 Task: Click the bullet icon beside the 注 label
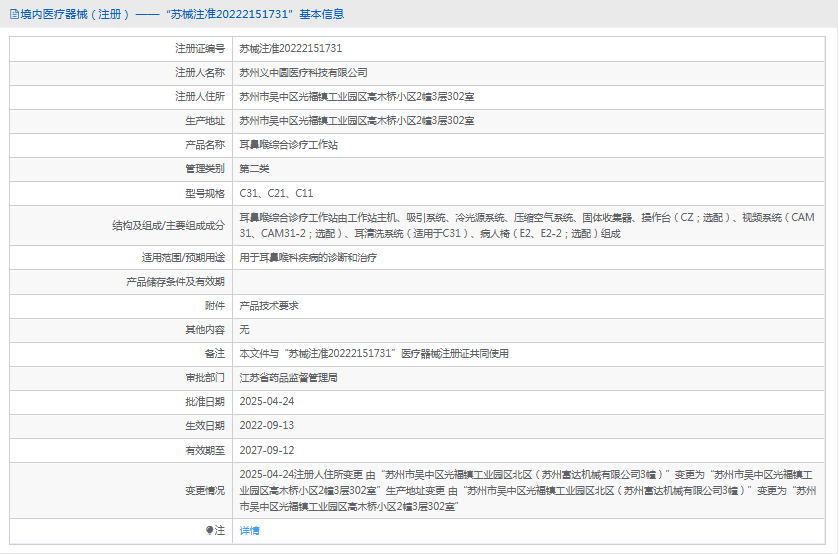[209, 530]
